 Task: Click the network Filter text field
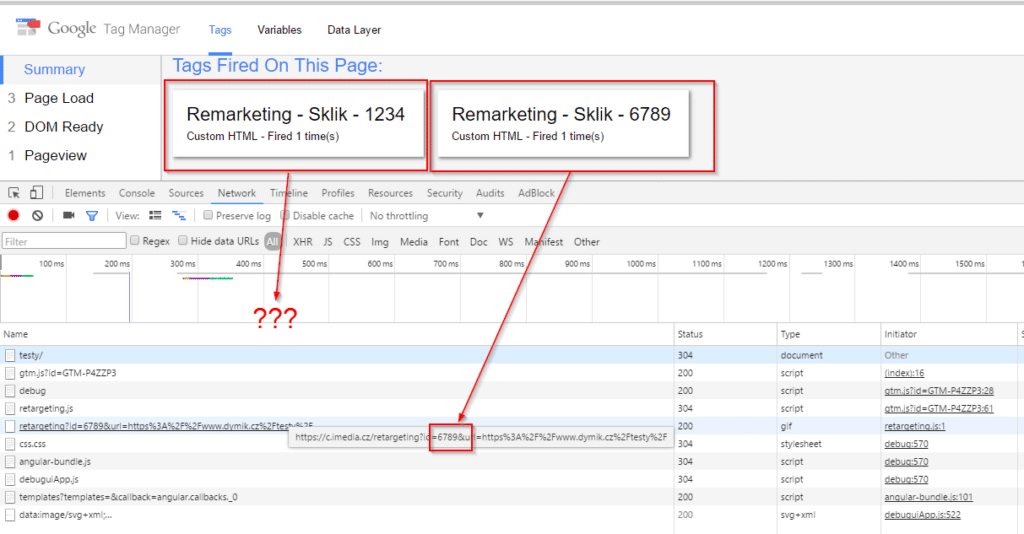coord(64,242)
